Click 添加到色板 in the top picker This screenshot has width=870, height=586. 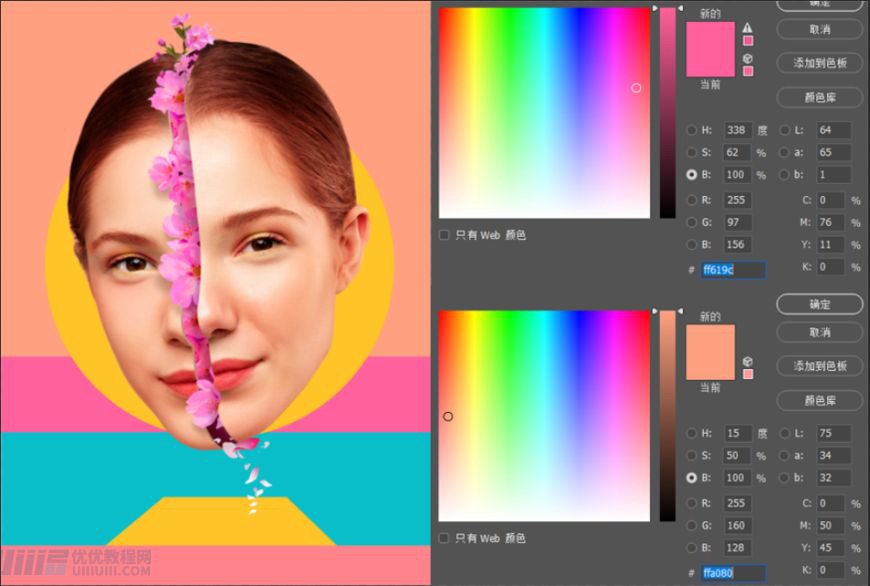[818, 64]
